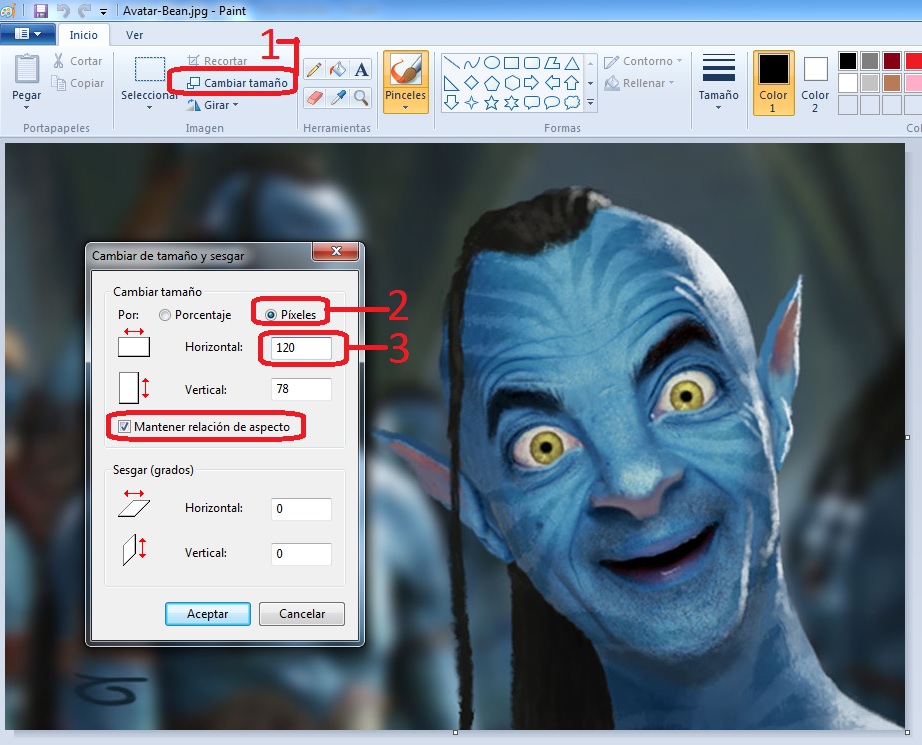Select the Text tool
Screen dimensions: 922x745
[361, 69]
